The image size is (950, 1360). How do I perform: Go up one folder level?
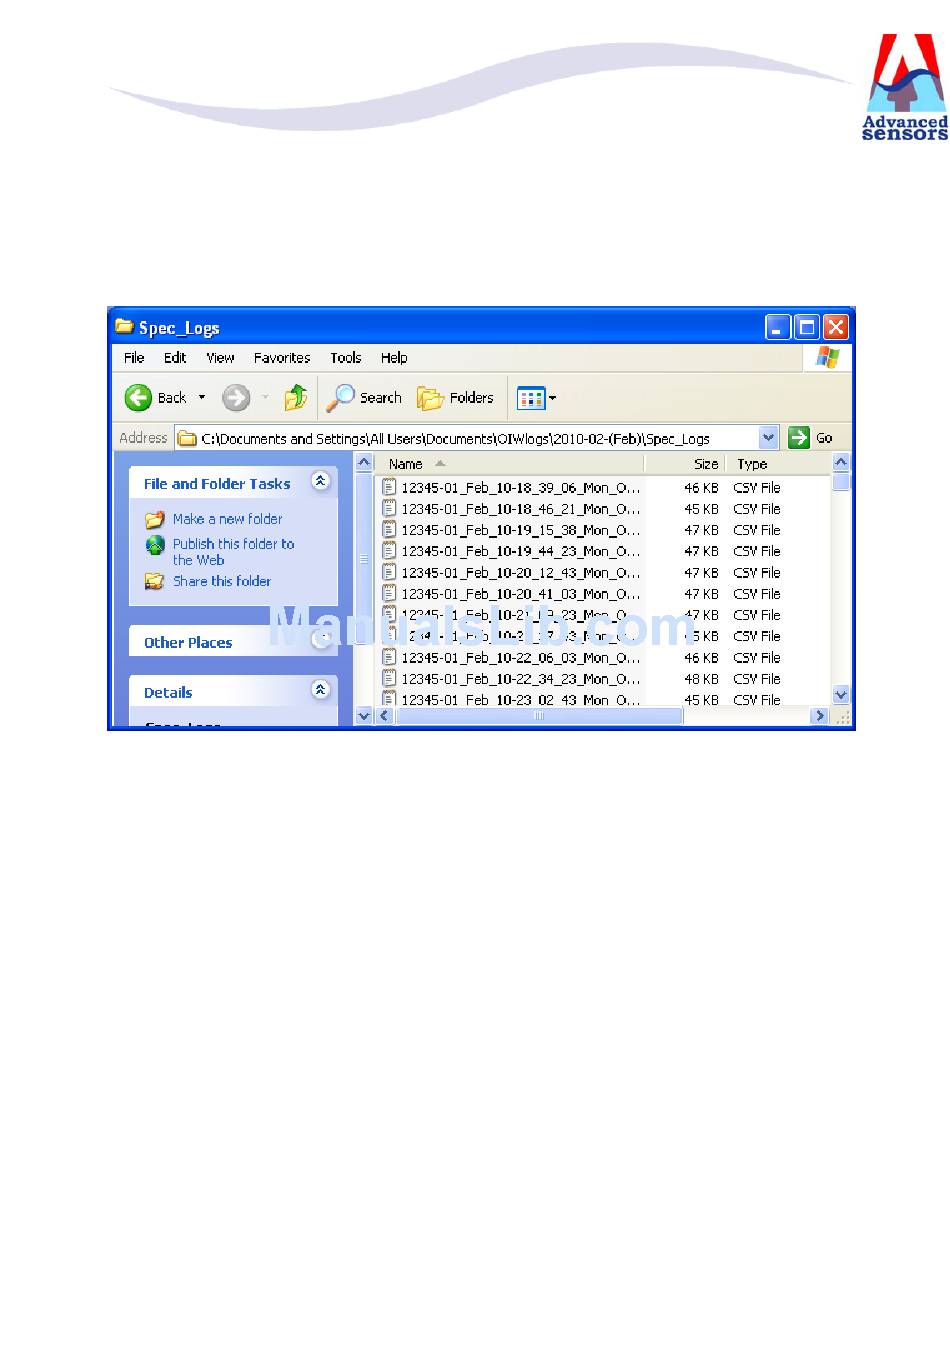tap(295, 398)
